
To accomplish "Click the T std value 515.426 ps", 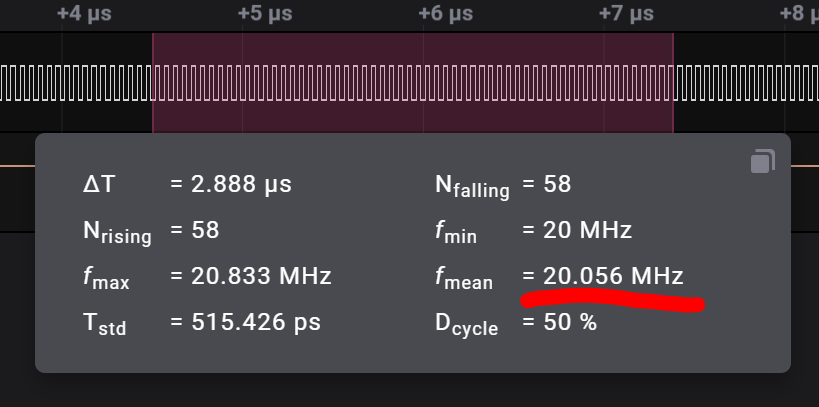I will tap(256, 322).
